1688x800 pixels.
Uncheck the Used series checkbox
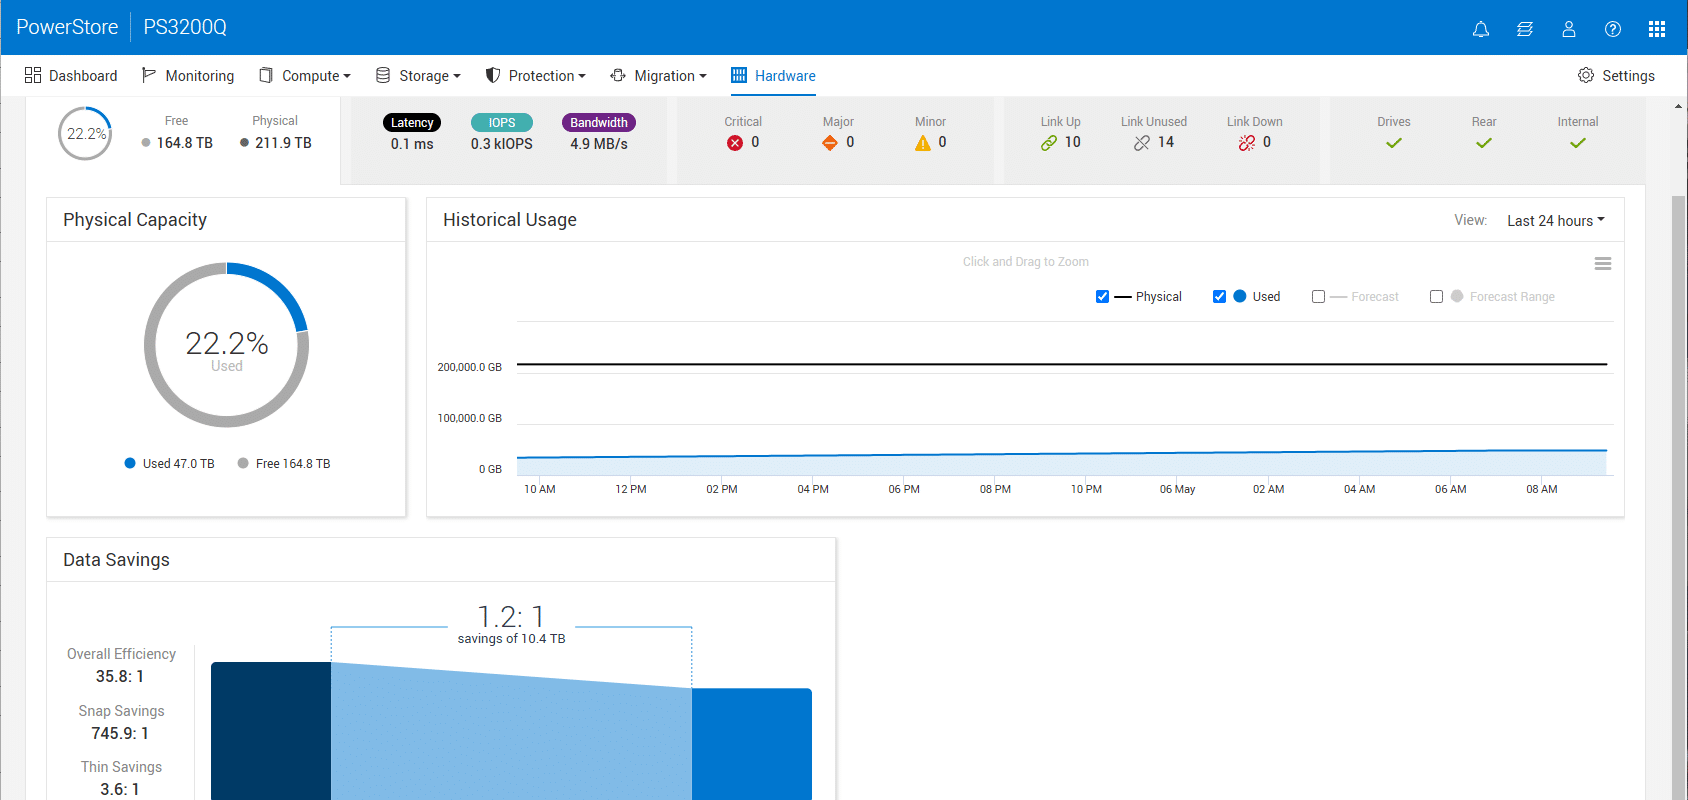point(1219,297)
